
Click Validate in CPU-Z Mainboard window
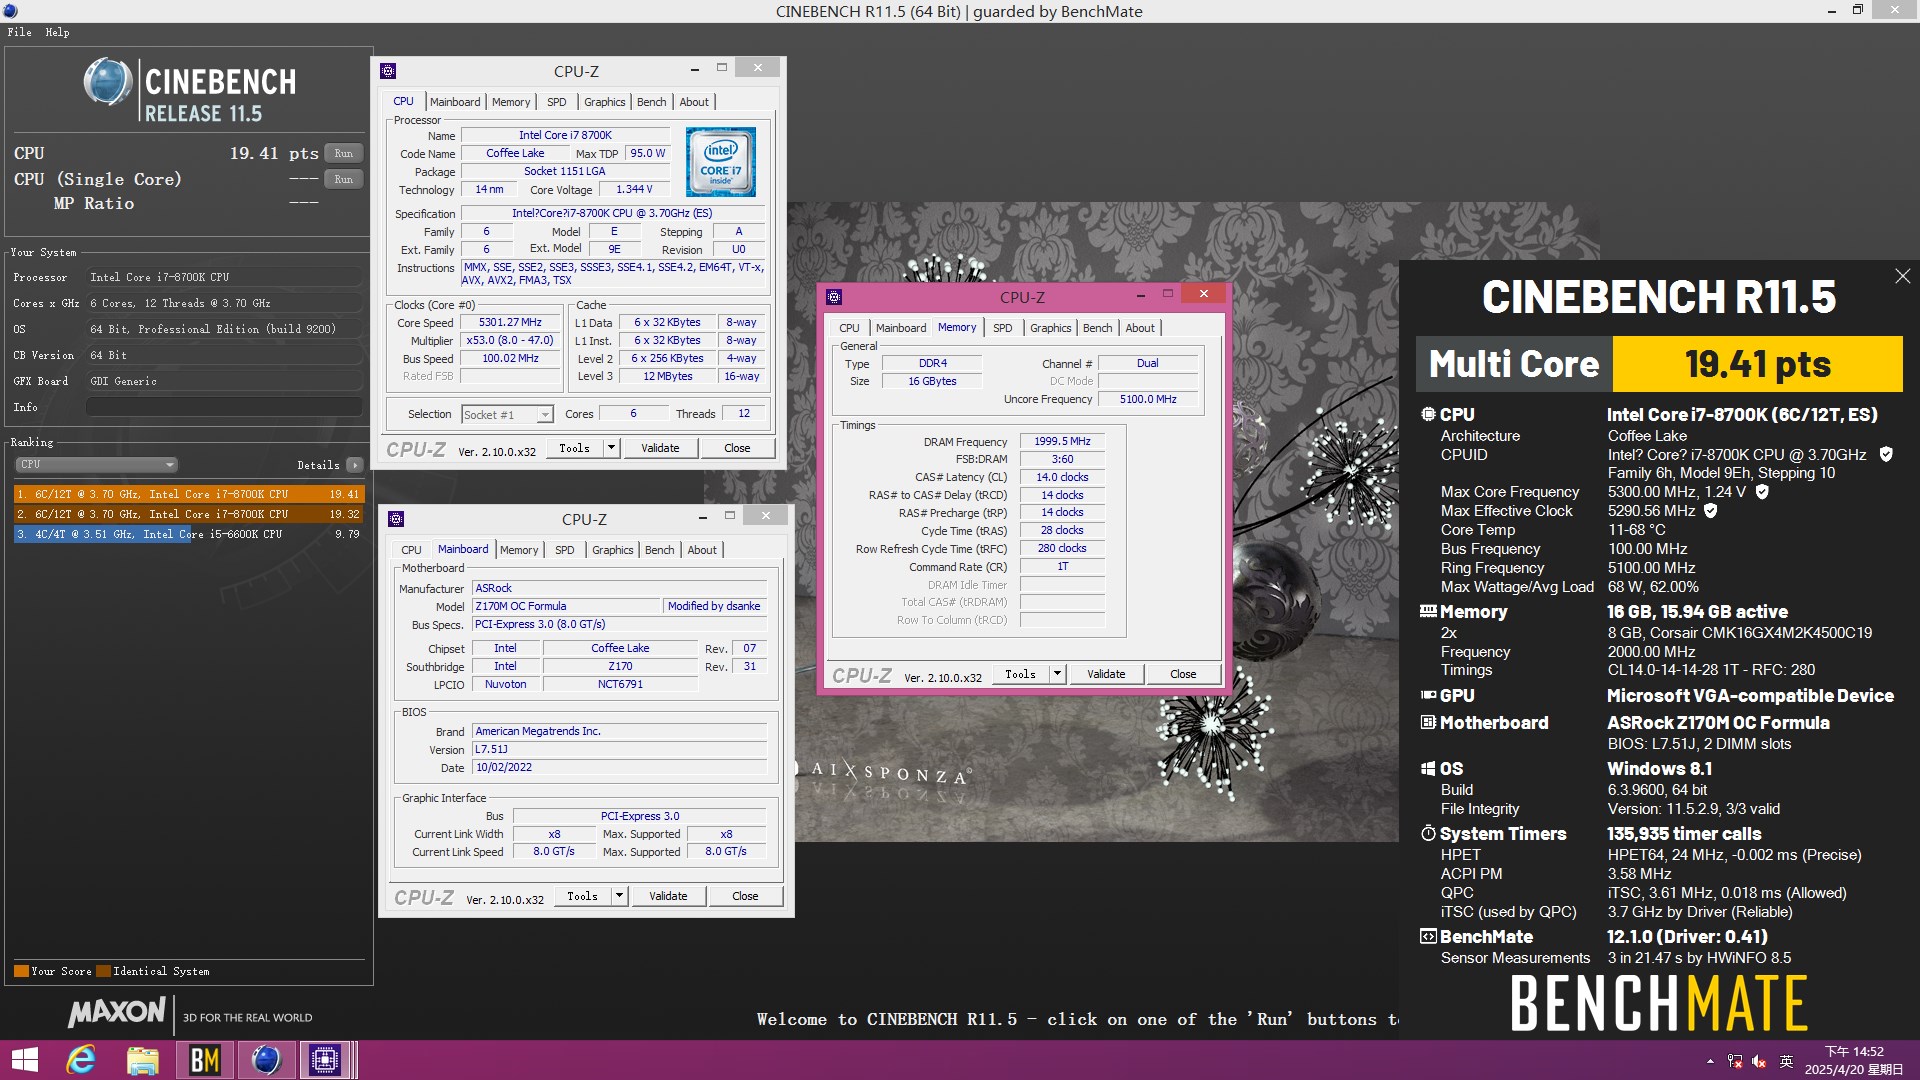click(x=668, y=896)
